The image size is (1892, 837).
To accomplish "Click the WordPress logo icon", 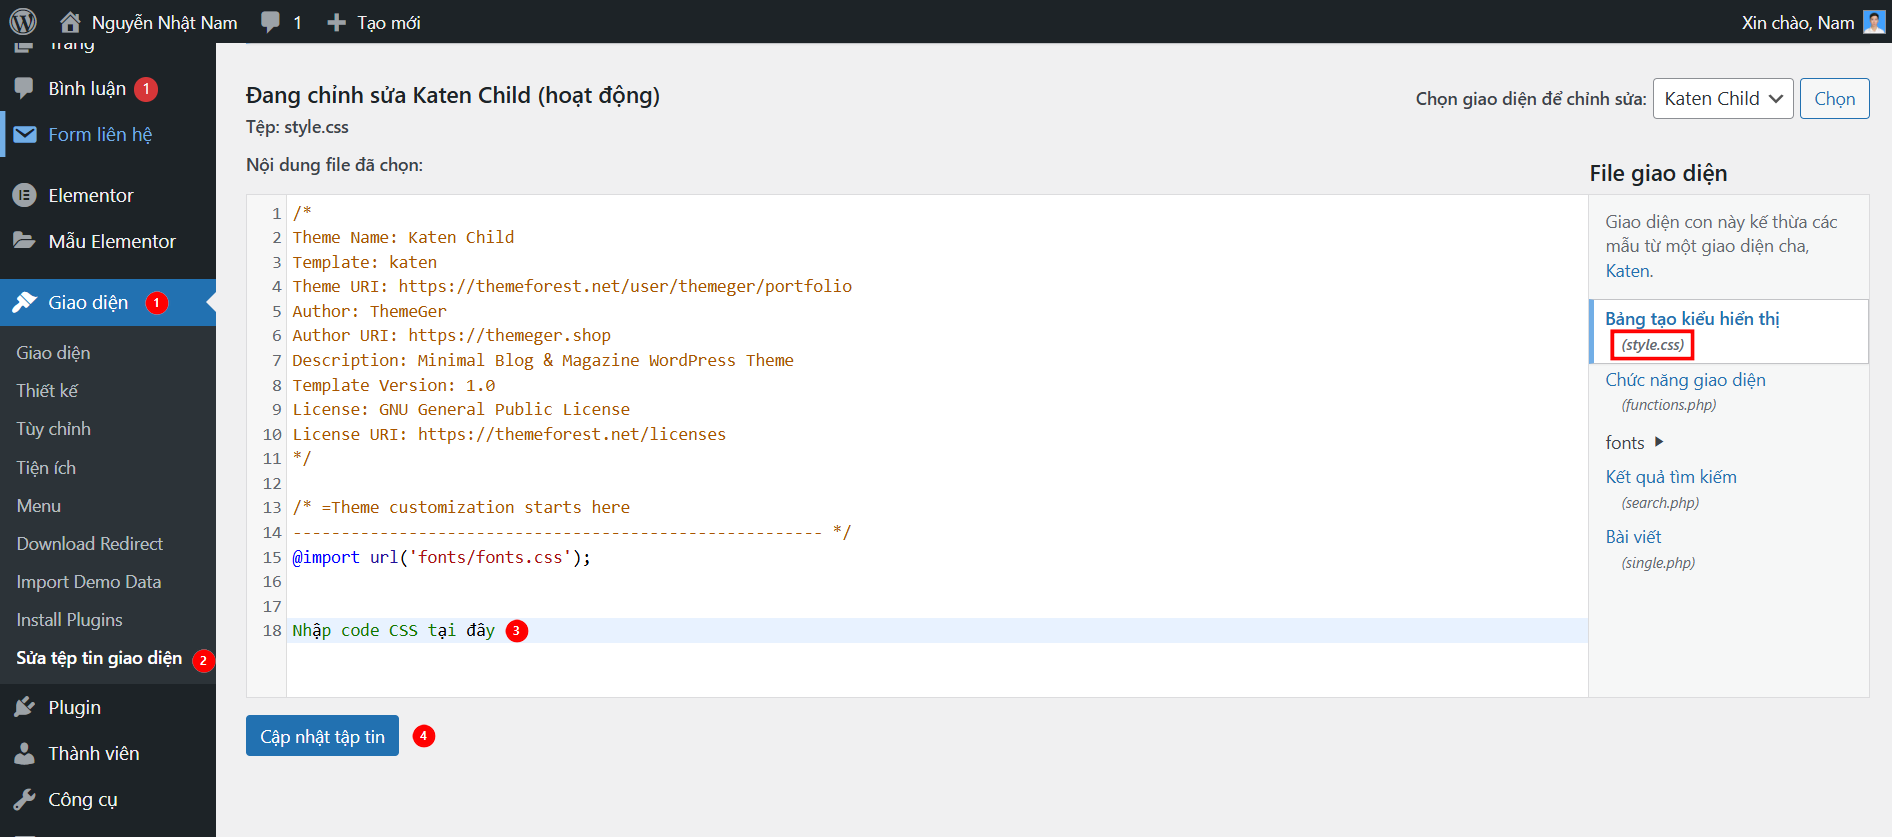I will pyautogui.click(x=23, y=21).
